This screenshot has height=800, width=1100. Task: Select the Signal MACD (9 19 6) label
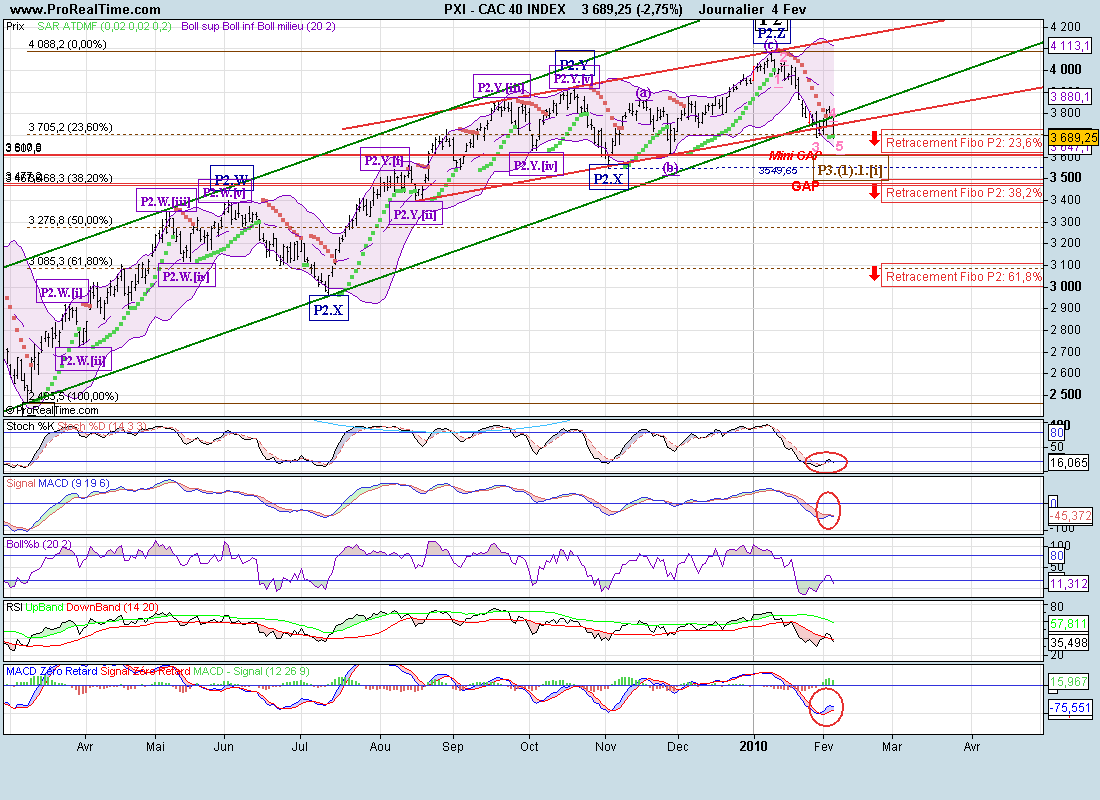tap(58, 483)
